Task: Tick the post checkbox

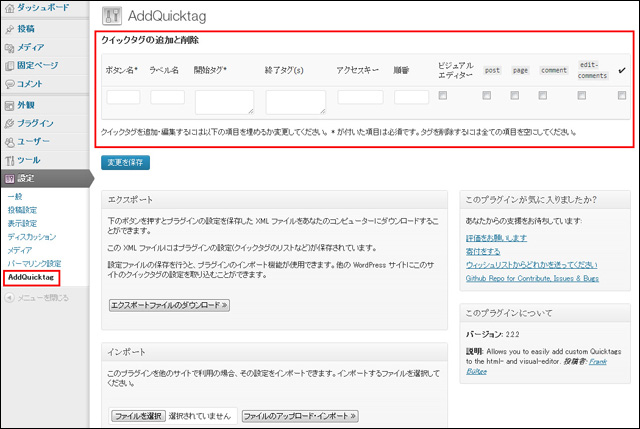Action: pos(487,96)
